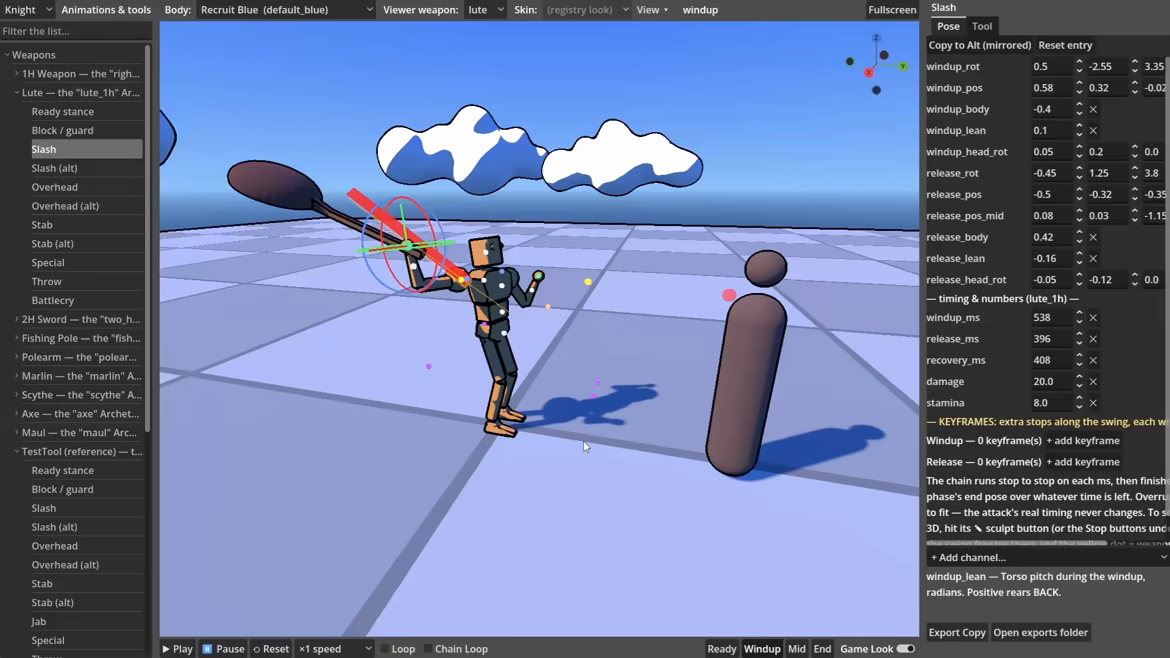
Task: Open the View menu
Action: pyautogui.click(x=652, y=10)
